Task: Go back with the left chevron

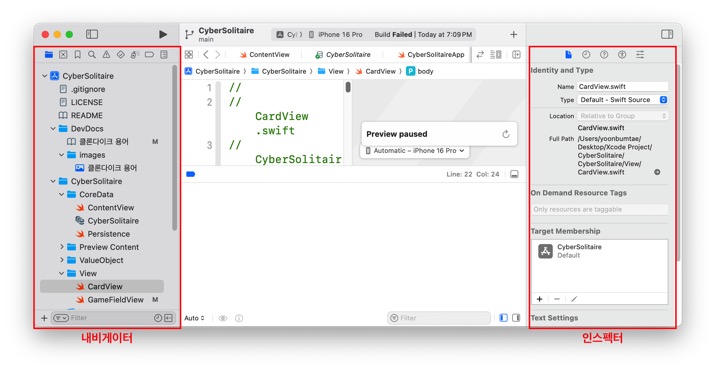Action: click(x=206, y=54)
